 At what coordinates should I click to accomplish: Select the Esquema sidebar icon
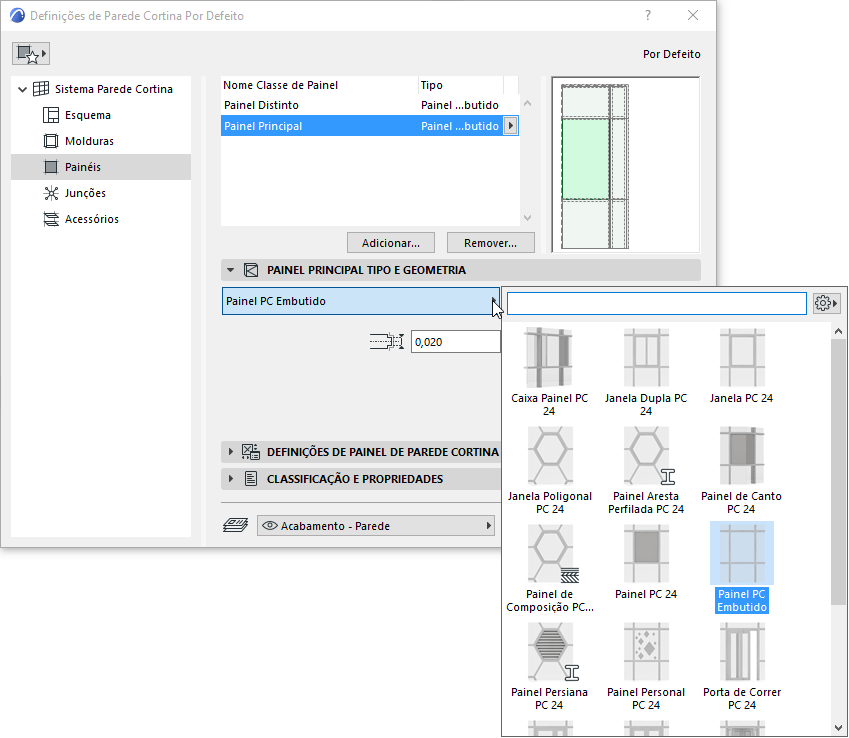coord(51,115)
